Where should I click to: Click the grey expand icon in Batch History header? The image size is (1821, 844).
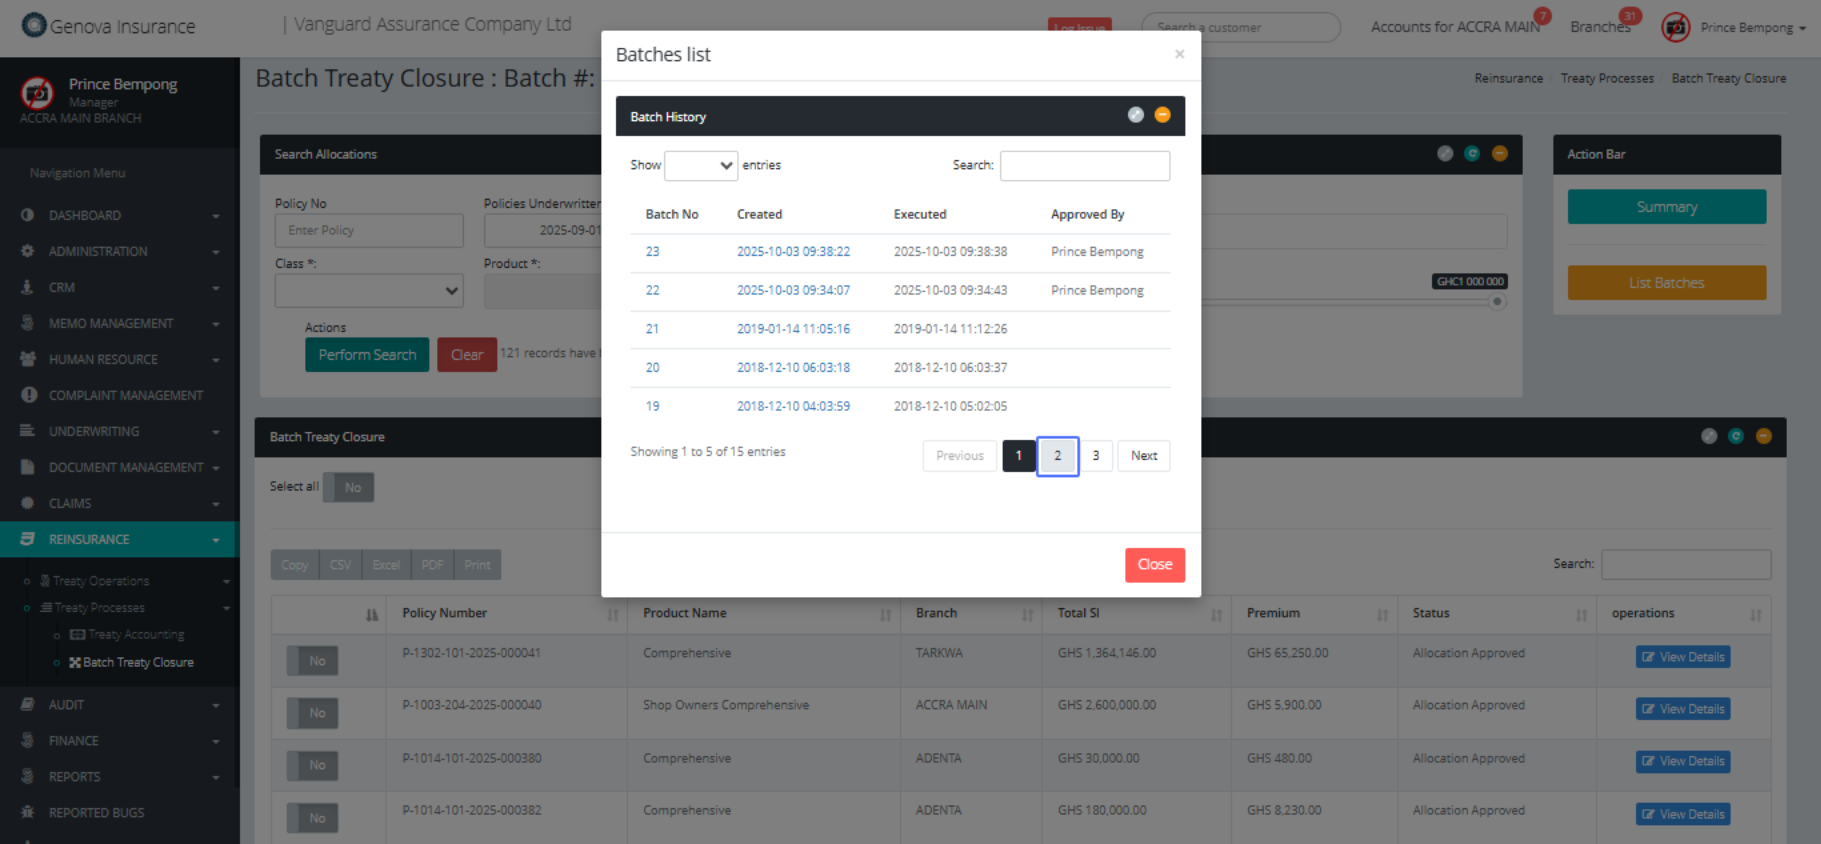tap(1135, 115)
